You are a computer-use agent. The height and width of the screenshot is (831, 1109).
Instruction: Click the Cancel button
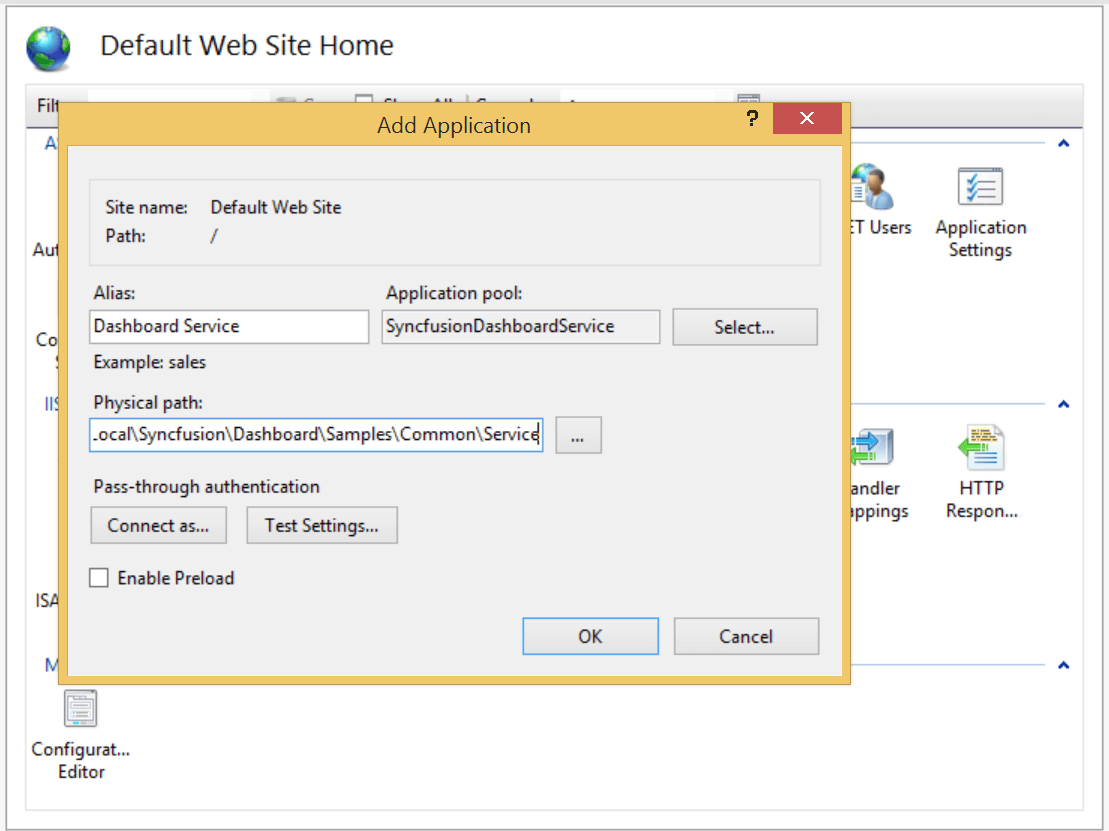click(746, 637)
